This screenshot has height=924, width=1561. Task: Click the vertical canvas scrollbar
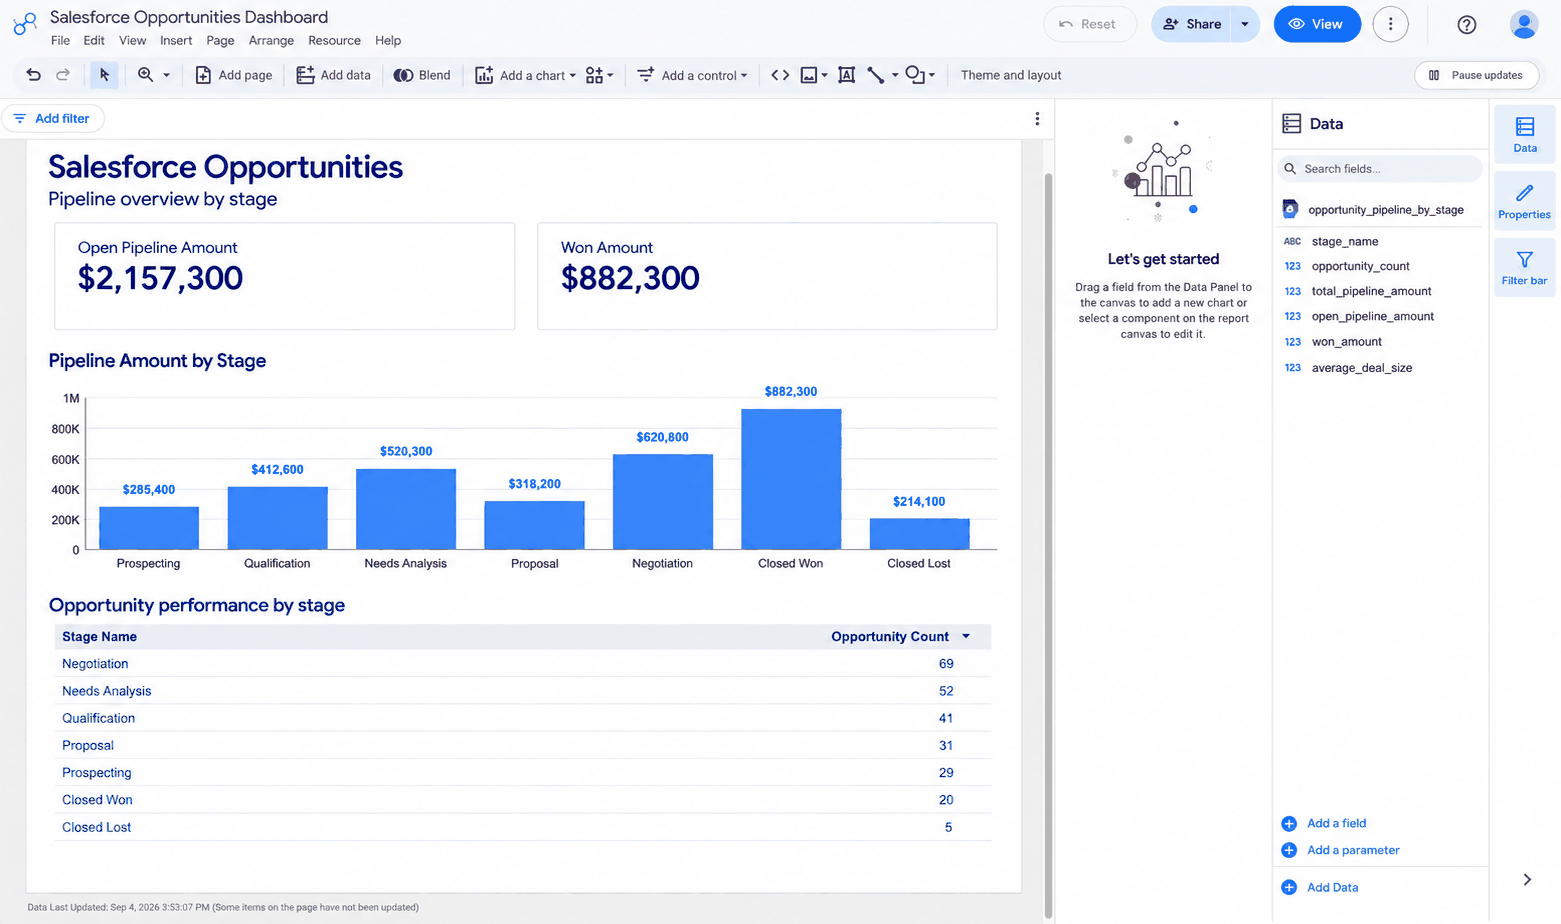tap(1048, 545)
